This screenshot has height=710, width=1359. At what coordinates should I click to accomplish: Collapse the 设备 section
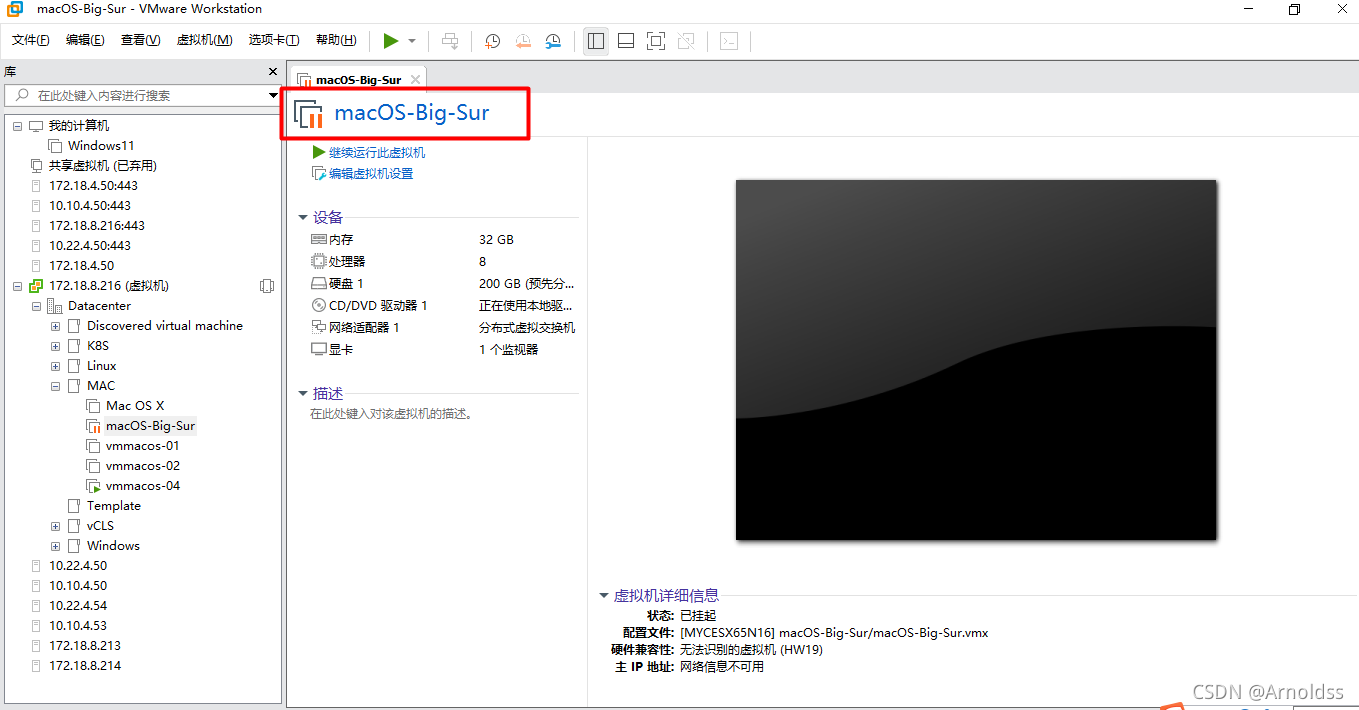pyautogui.click(x=303, y=217)
